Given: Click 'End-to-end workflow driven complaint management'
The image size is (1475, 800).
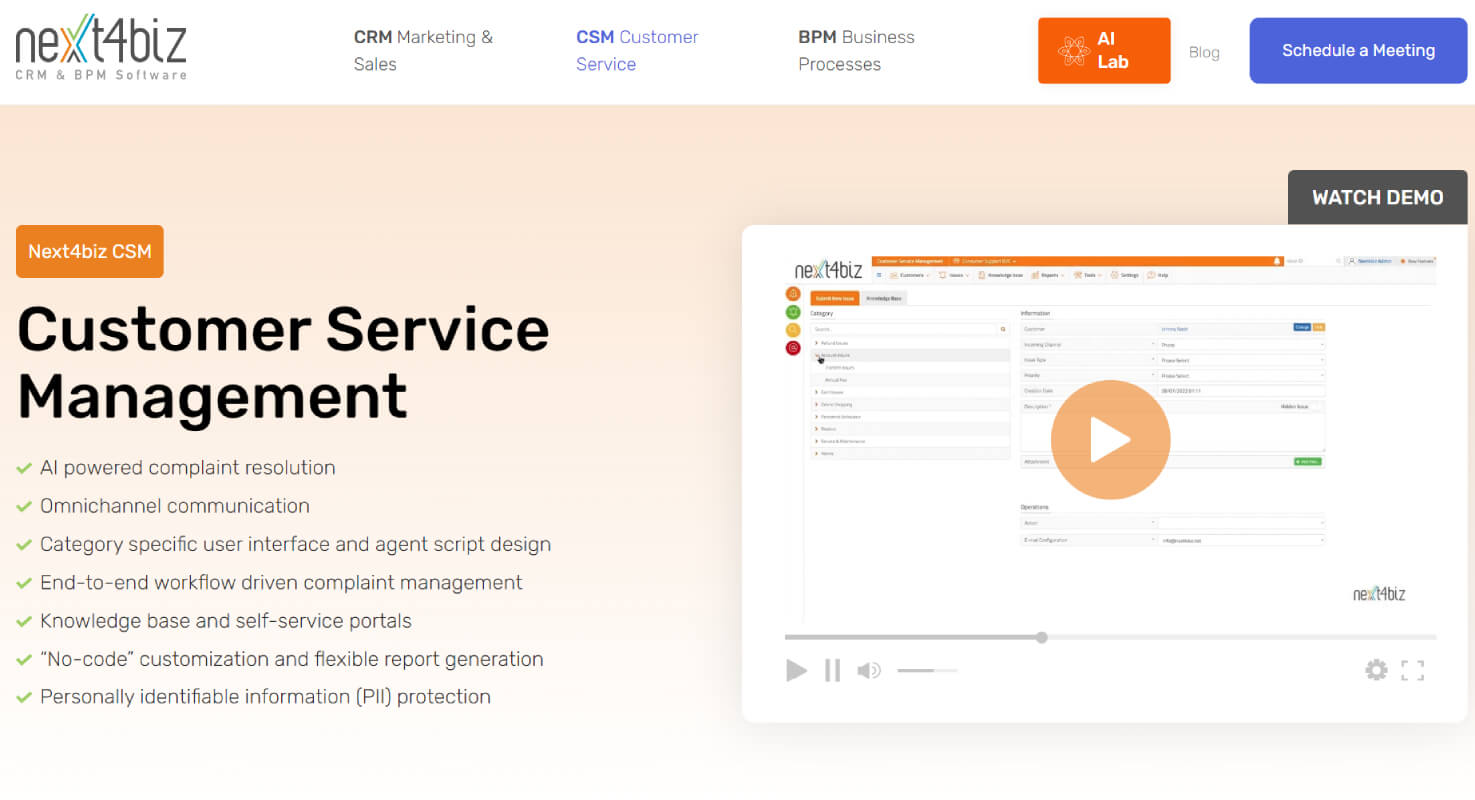Looking at the screenshot, I should pyautogui.click(x=281, y=582).
